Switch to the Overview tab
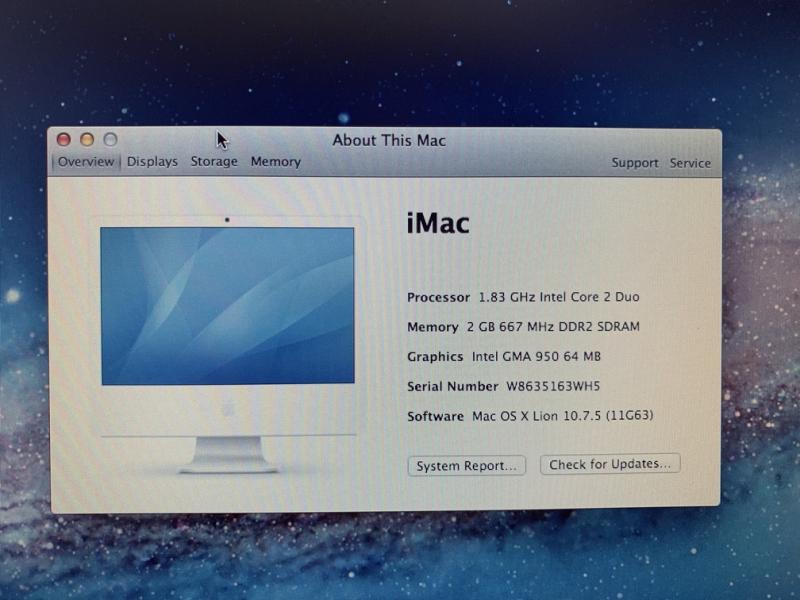 86,162
